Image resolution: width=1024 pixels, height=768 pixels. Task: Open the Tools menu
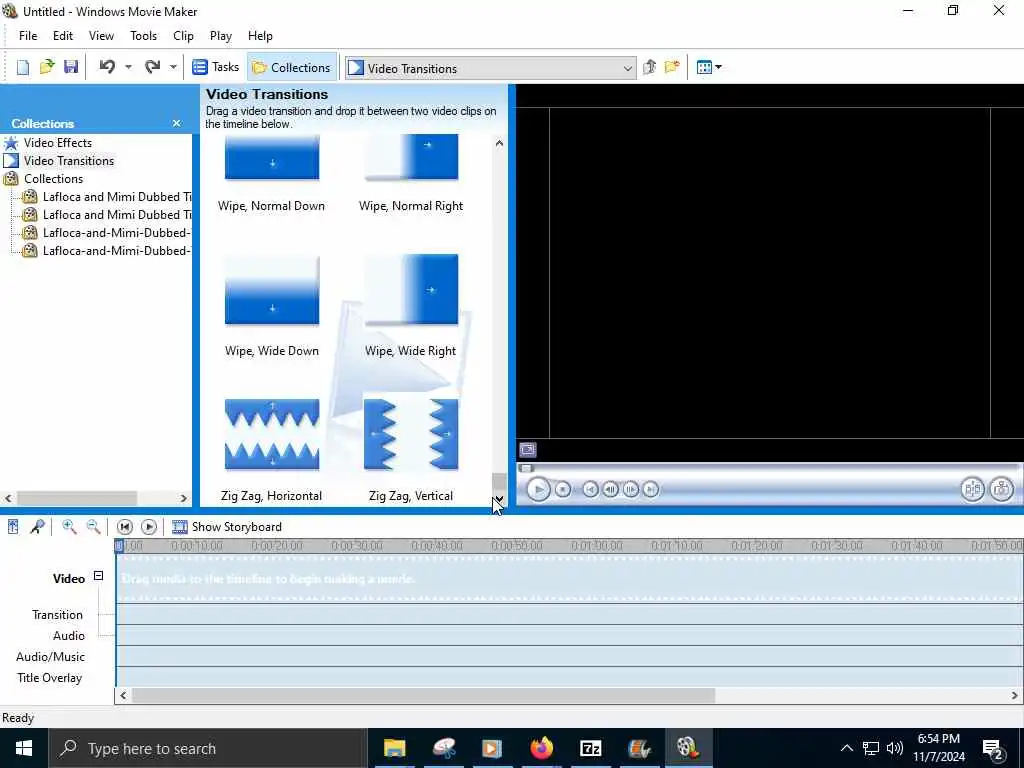pyautogui.click(x=143, y=36)
